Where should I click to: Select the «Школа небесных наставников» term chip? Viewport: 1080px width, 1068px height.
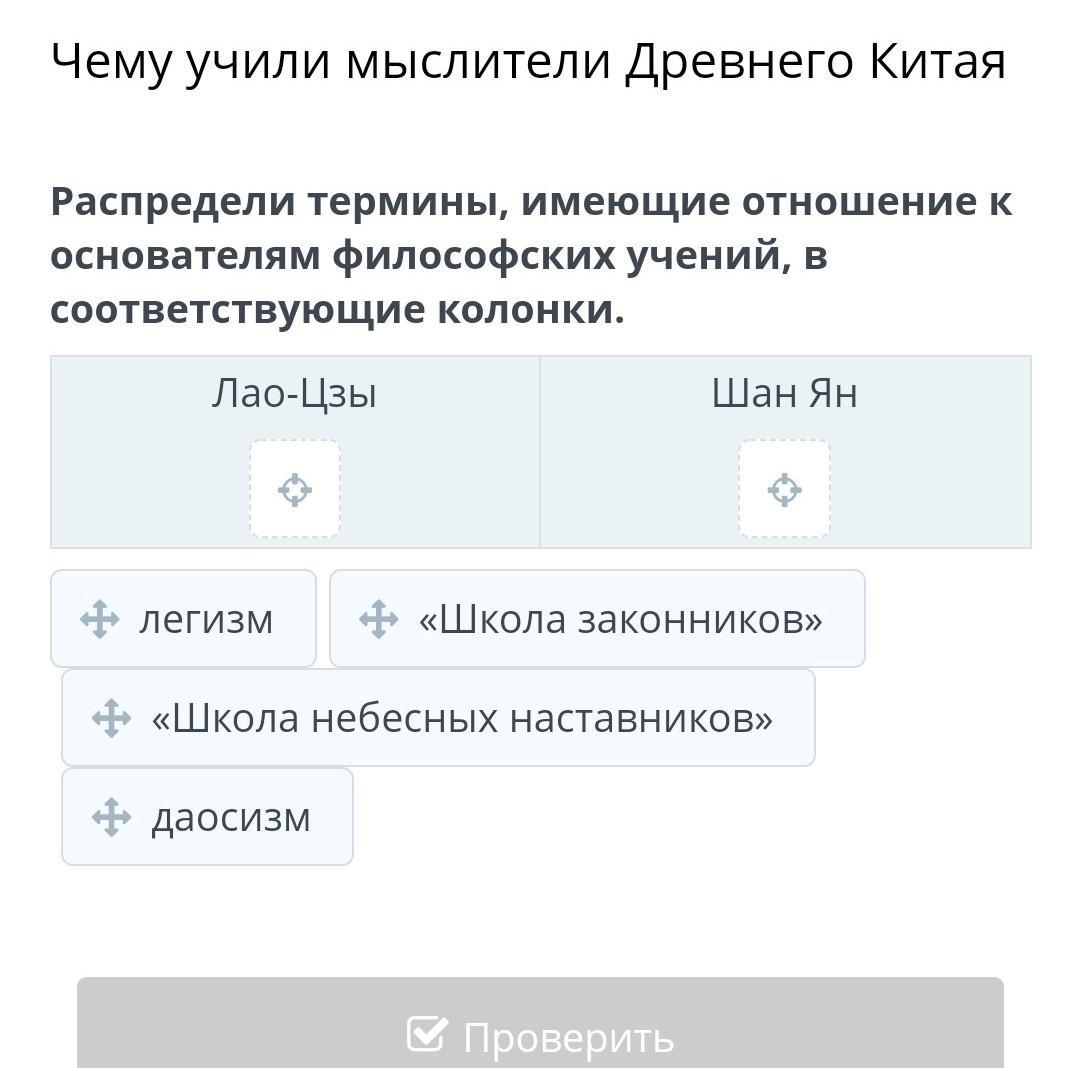coord(439,718)
